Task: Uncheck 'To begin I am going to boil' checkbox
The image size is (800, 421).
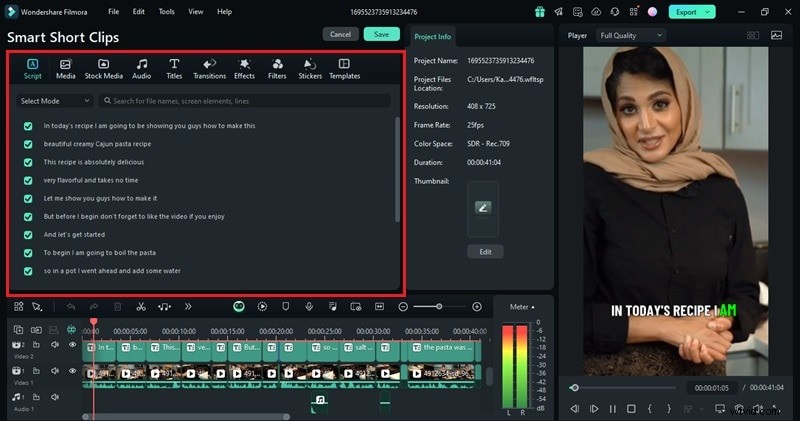Action: [28, 253]
